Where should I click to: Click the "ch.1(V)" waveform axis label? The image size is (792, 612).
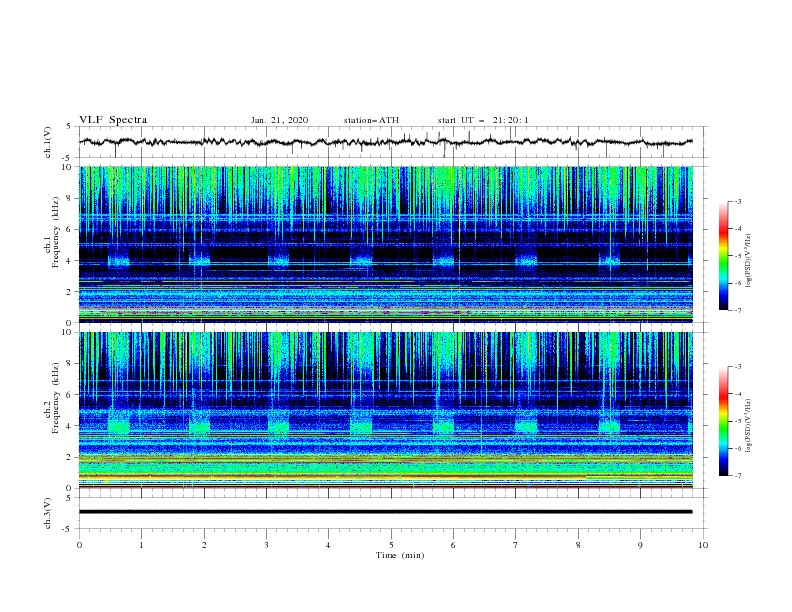pos(48,142)
